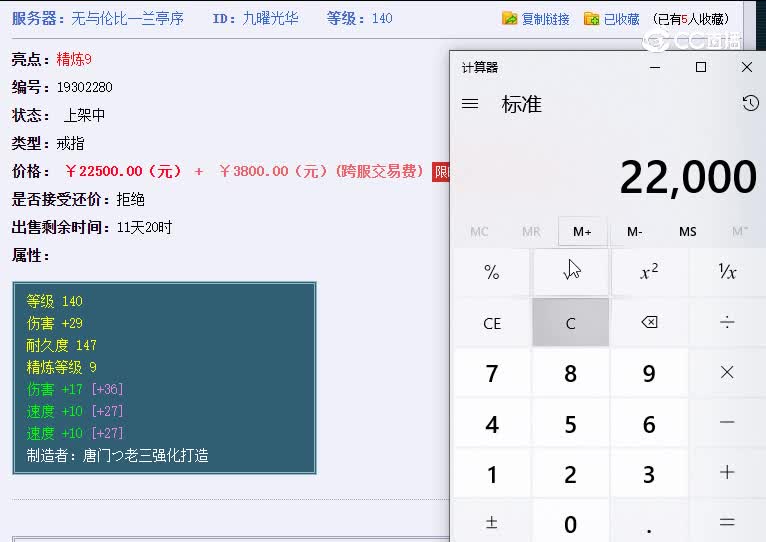Screen dimensions: 766x542
Task: Click the status text 上架中
Action: click(84, 115)
